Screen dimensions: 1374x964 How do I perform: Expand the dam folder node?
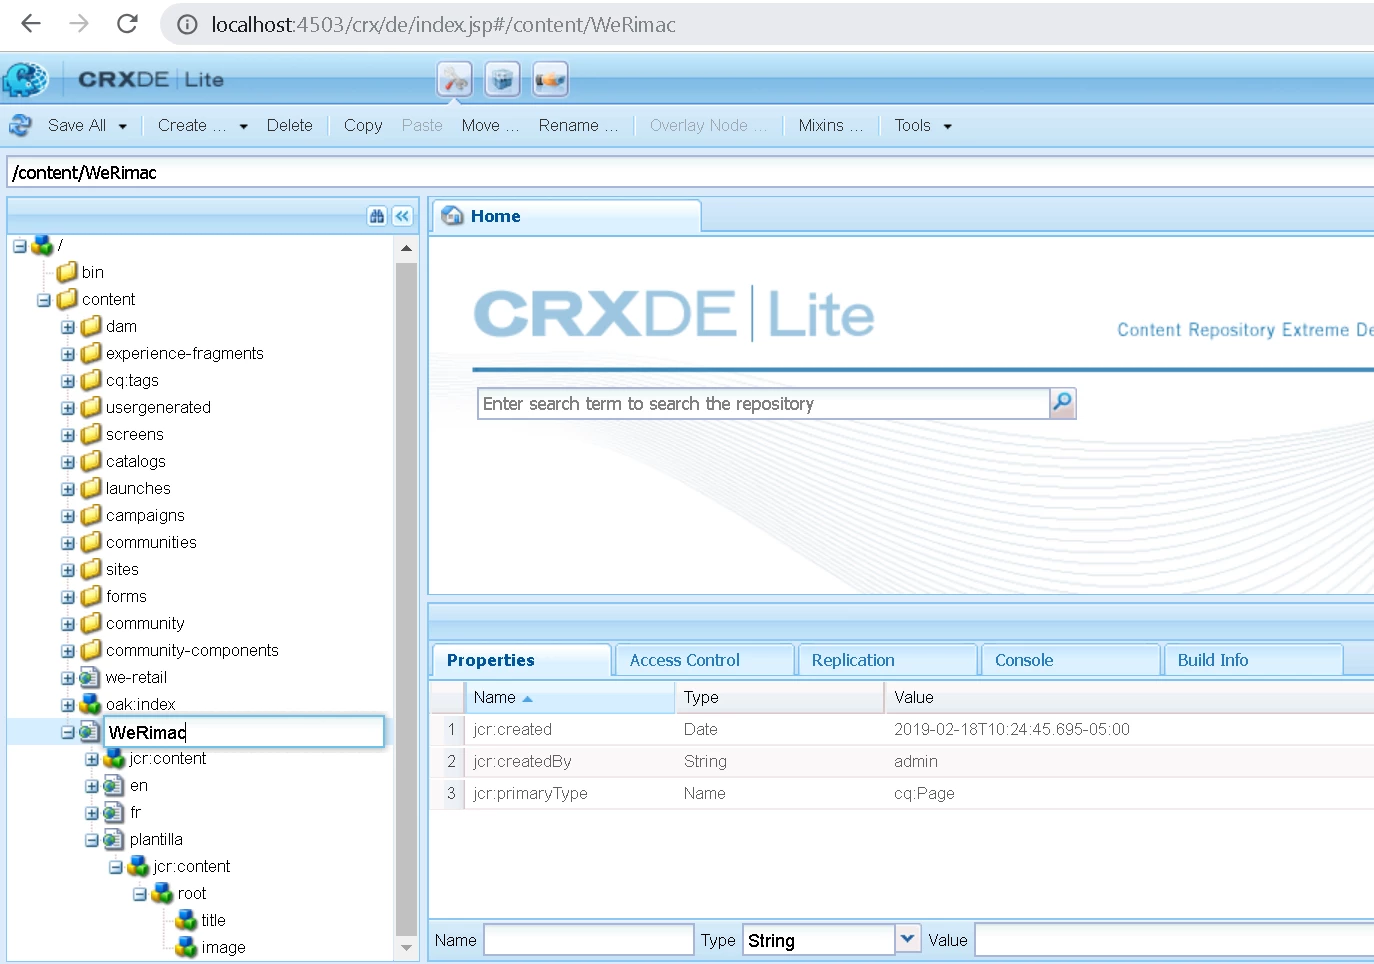point(68,327)
